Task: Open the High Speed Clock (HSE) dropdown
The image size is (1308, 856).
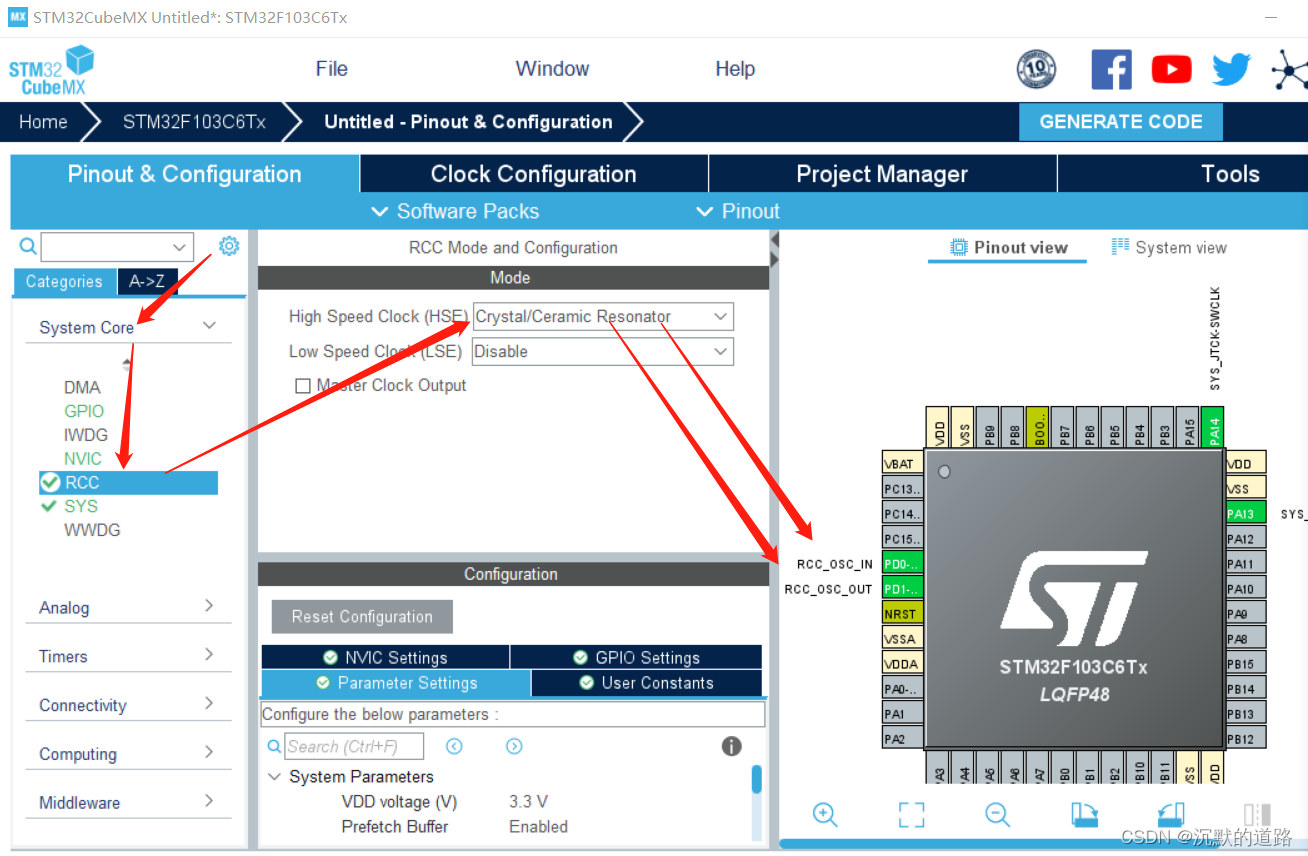Action: [x=603, y=317]
